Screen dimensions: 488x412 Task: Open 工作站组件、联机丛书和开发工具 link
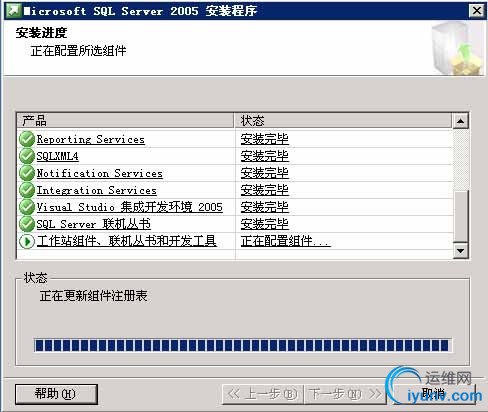pyautogui.click(x=127, y=241)
